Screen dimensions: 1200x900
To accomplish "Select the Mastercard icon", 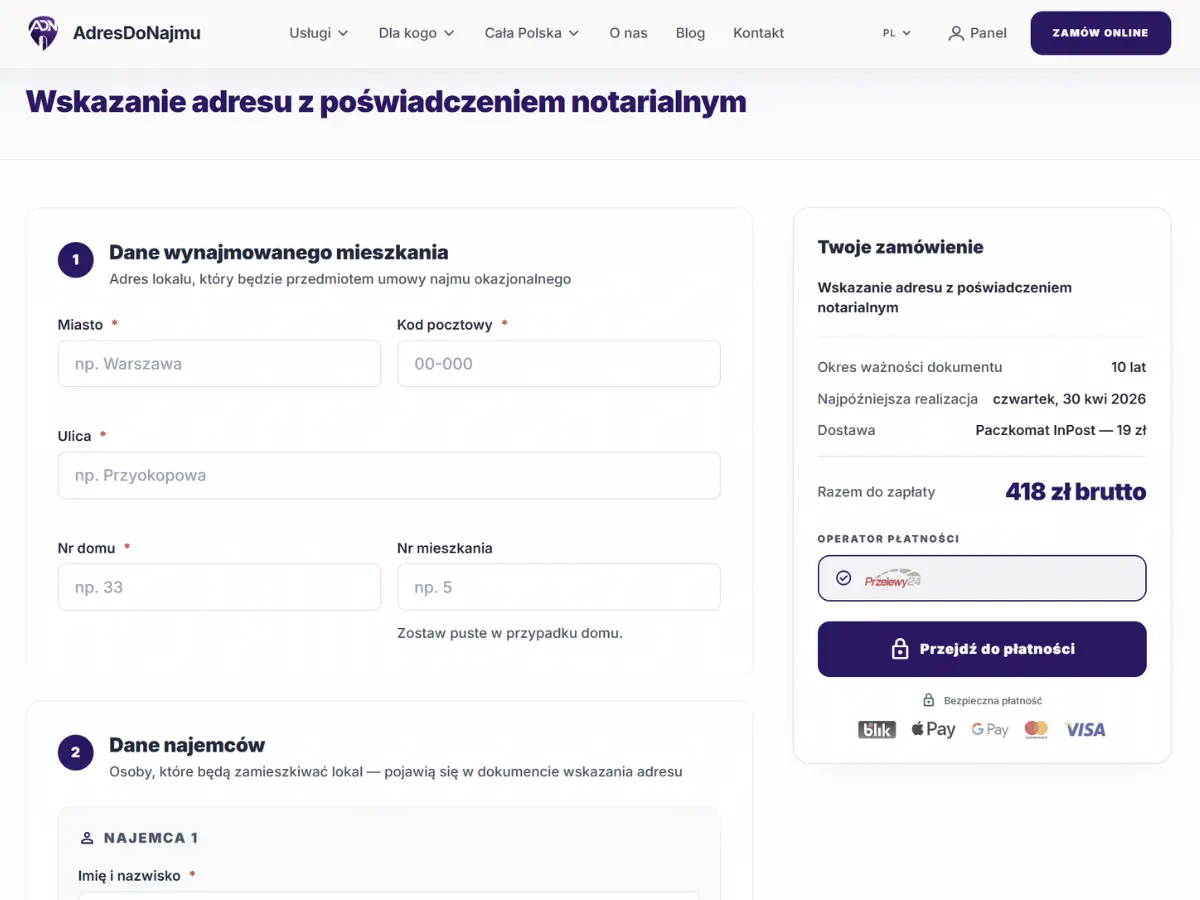I will pyautogui.click(x=1036, y=729).
